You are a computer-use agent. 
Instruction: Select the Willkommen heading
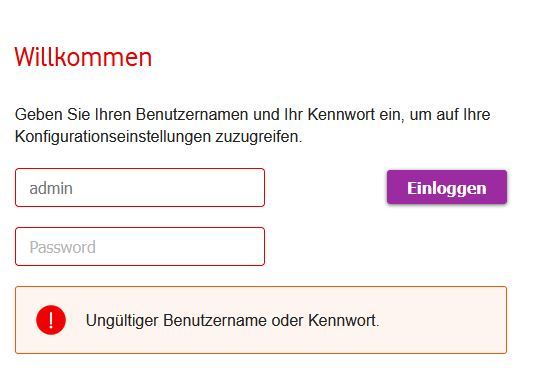pos(83,57)
